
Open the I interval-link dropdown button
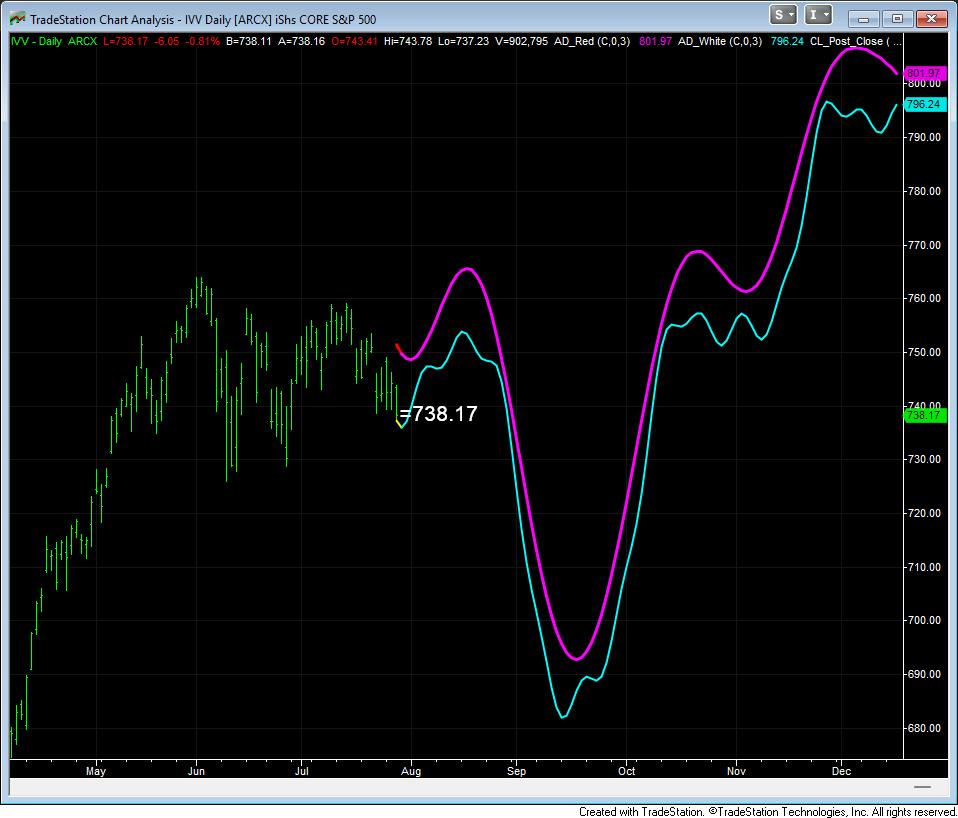(x=818, y=15)
